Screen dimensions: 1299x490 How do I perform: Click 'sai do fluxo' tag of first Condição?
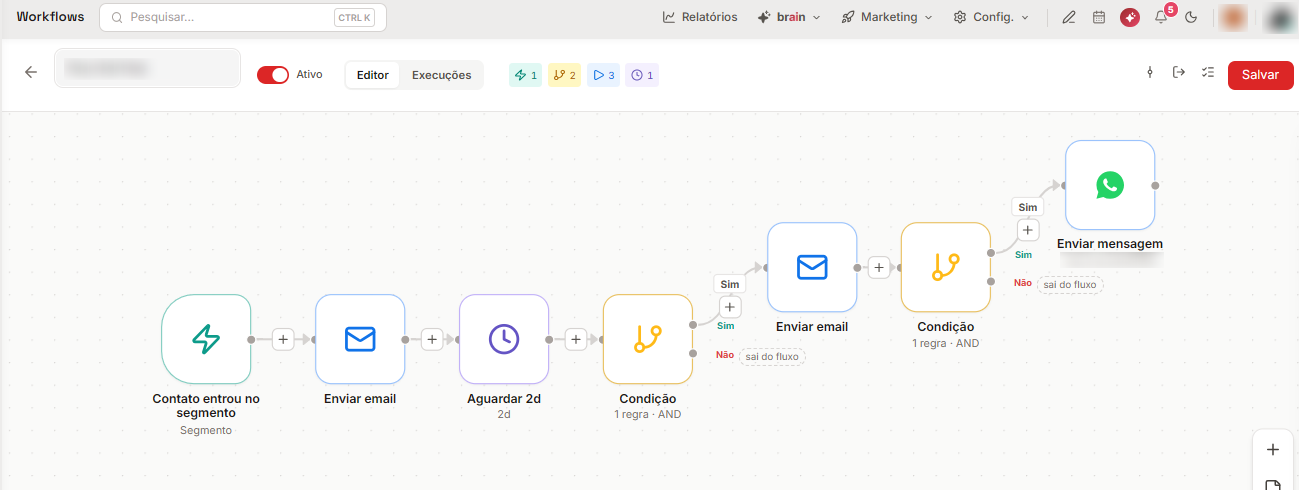(772, 356)
